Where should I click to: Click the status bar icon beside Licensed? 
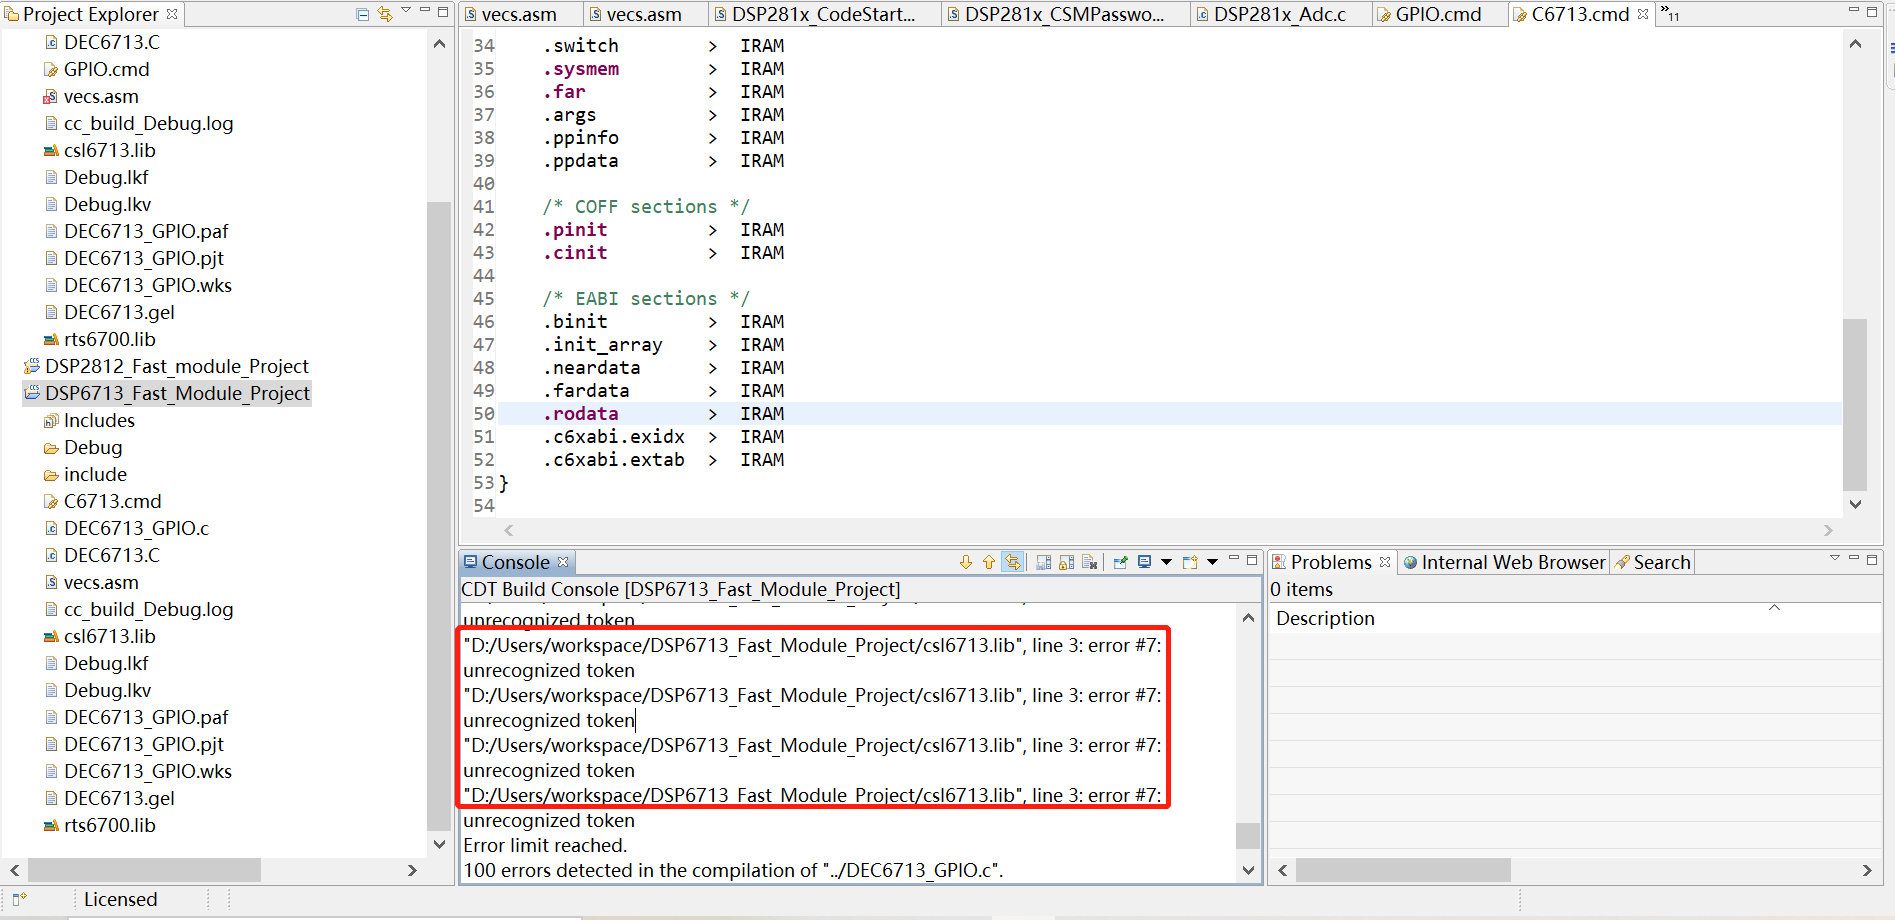(19, 899)
